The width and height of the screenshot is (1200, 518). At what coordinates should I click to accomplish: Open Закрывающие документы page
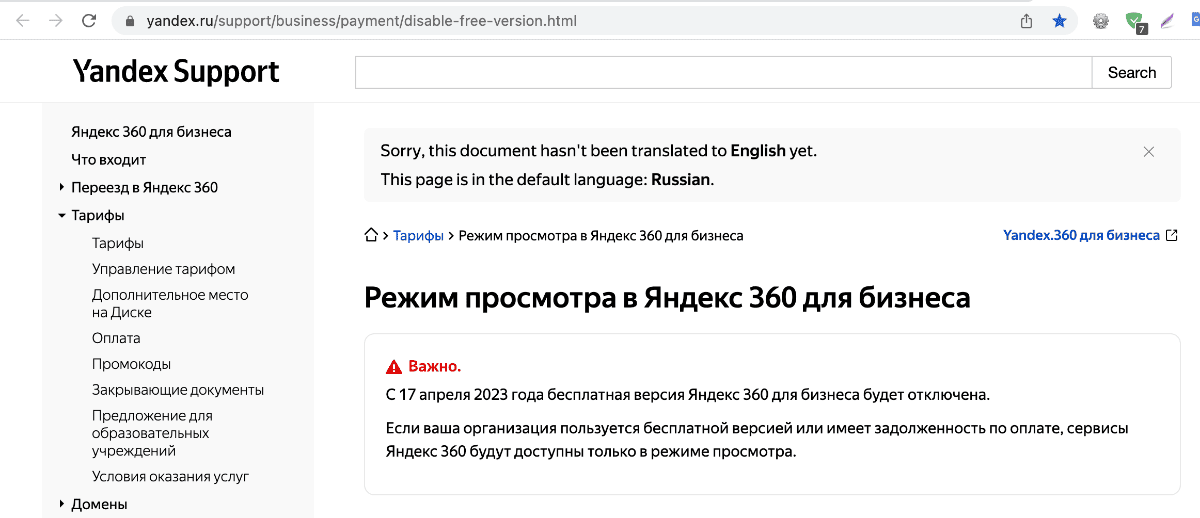click(178, 390)
